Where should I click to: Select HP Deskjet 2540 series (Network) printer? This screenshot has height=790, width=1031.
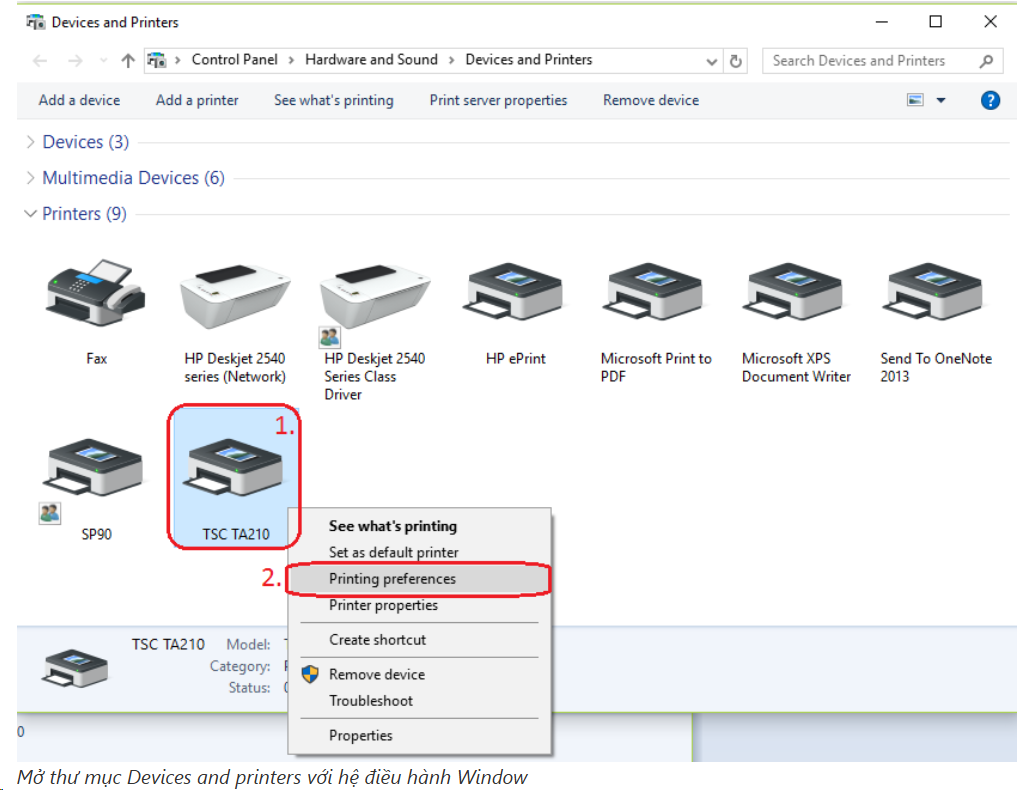(x=234, y=298)
